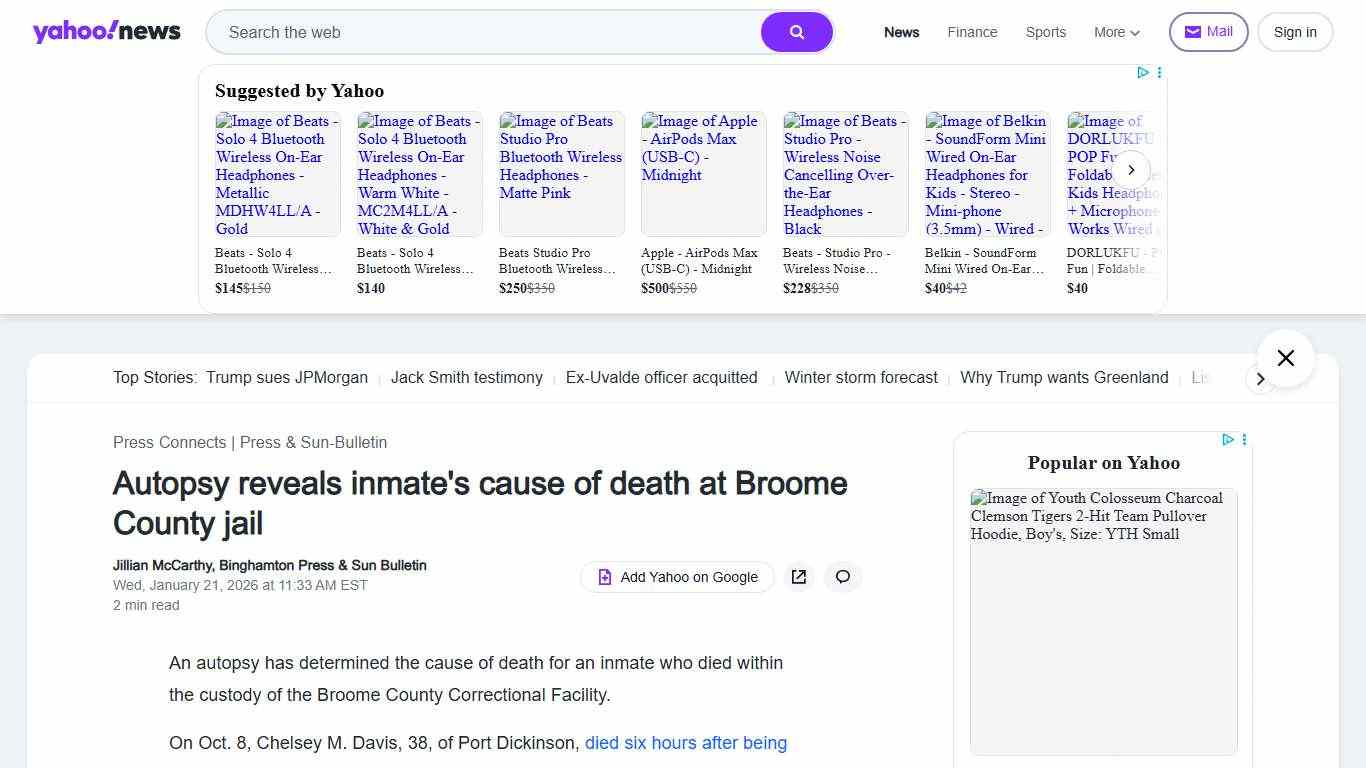Dismiss the Top Stories bar via X button
Image resolution: width=1366 pixels, height=768 pixels.
1285,357
